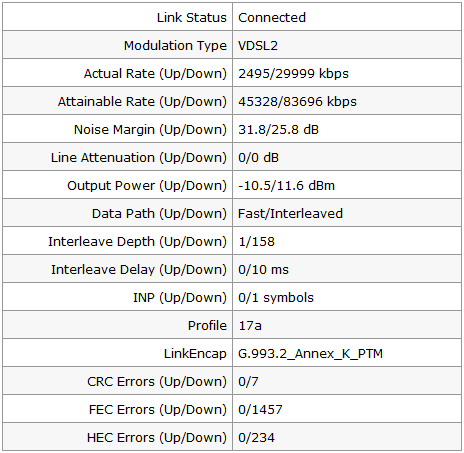Image resolution: width=464 pixels, height=453 pixels.
Task: Select the Interleave Depth 1/158 value
Action: click(x=256, y=242)
